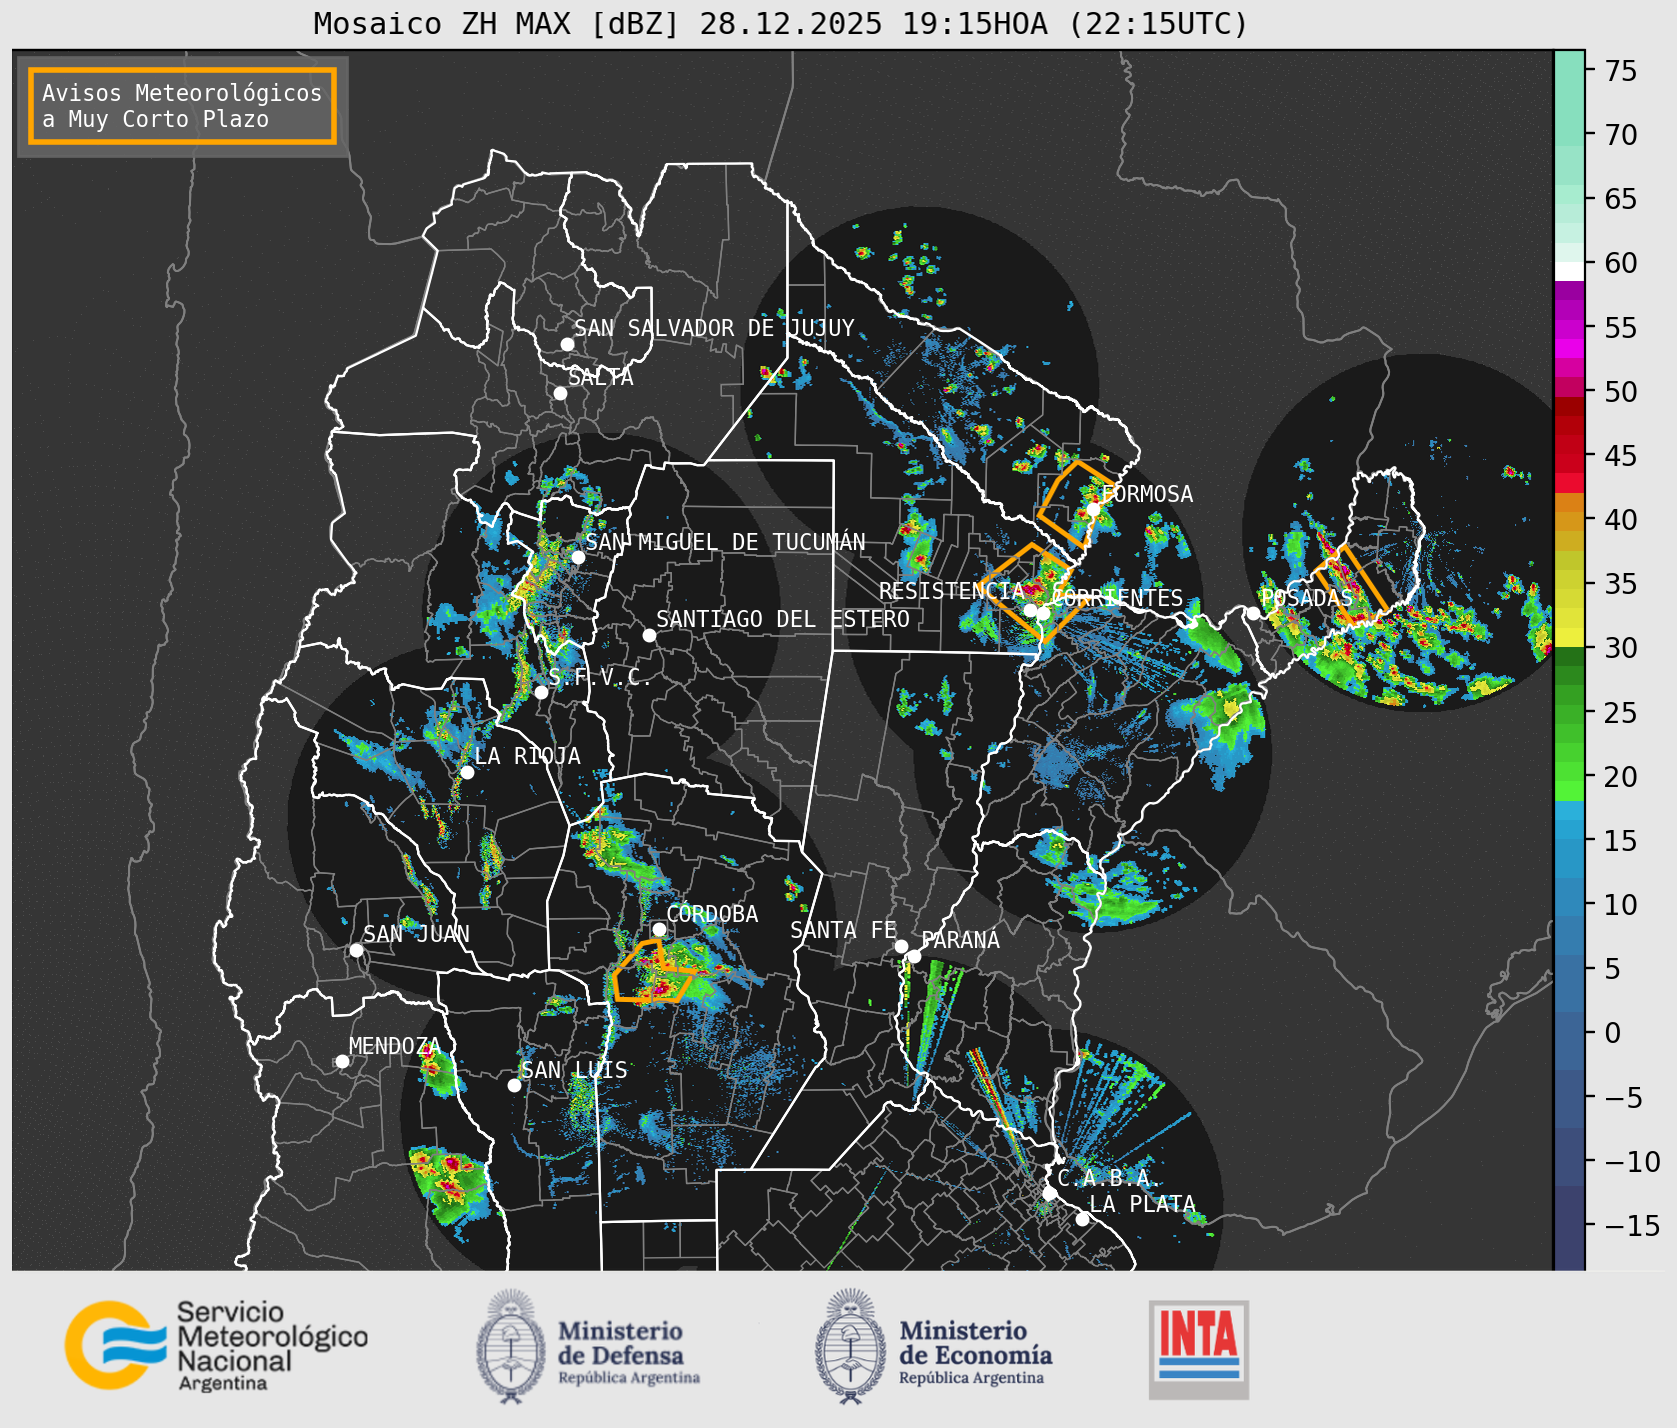1677x1428 pixels.
Task: Click the 'SANTA FE' city label
Action: tap(843, 930)
